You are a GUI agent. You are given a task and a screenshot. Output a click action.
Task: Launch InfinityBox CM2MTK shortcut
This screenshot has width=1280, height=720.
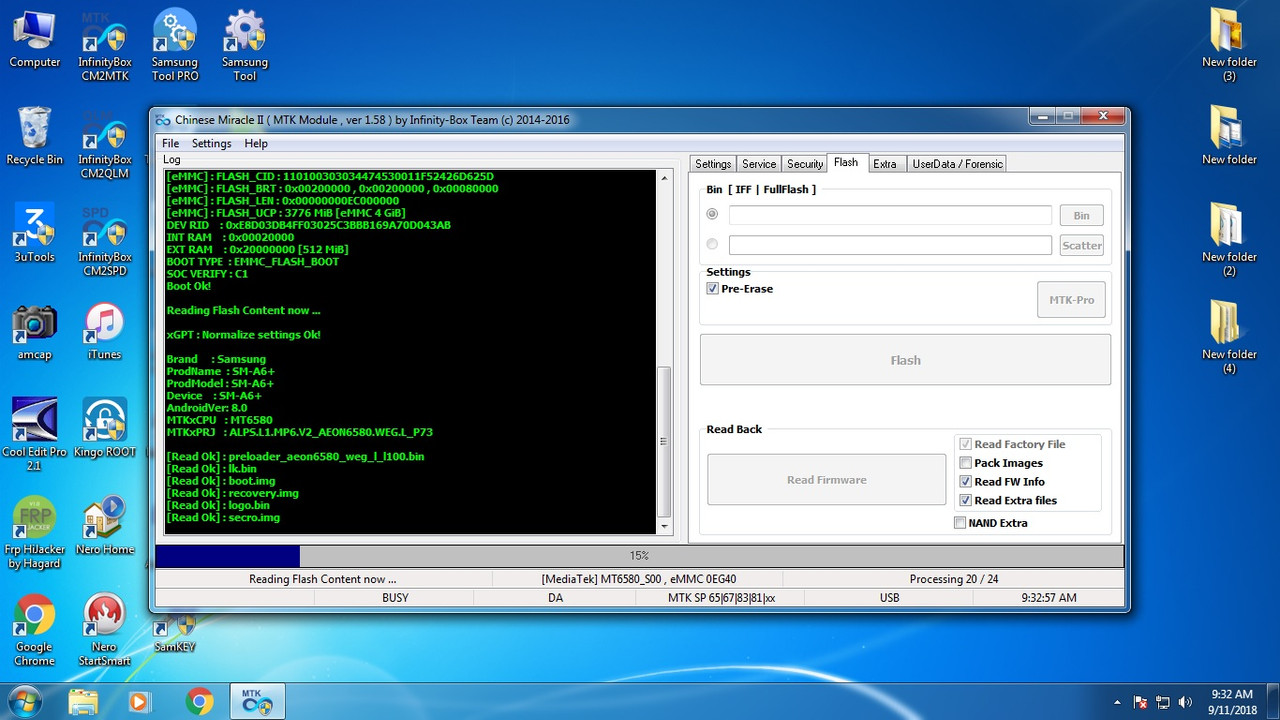(105, 46)
